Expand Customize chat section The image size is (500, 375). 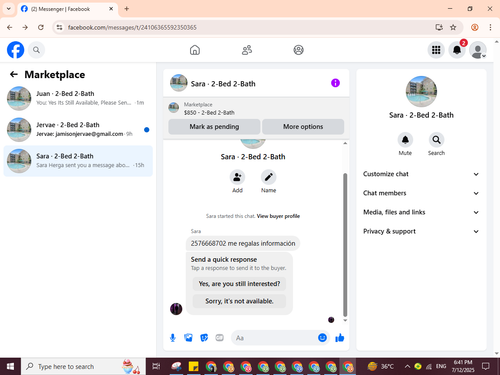click(x=421, y=174)
